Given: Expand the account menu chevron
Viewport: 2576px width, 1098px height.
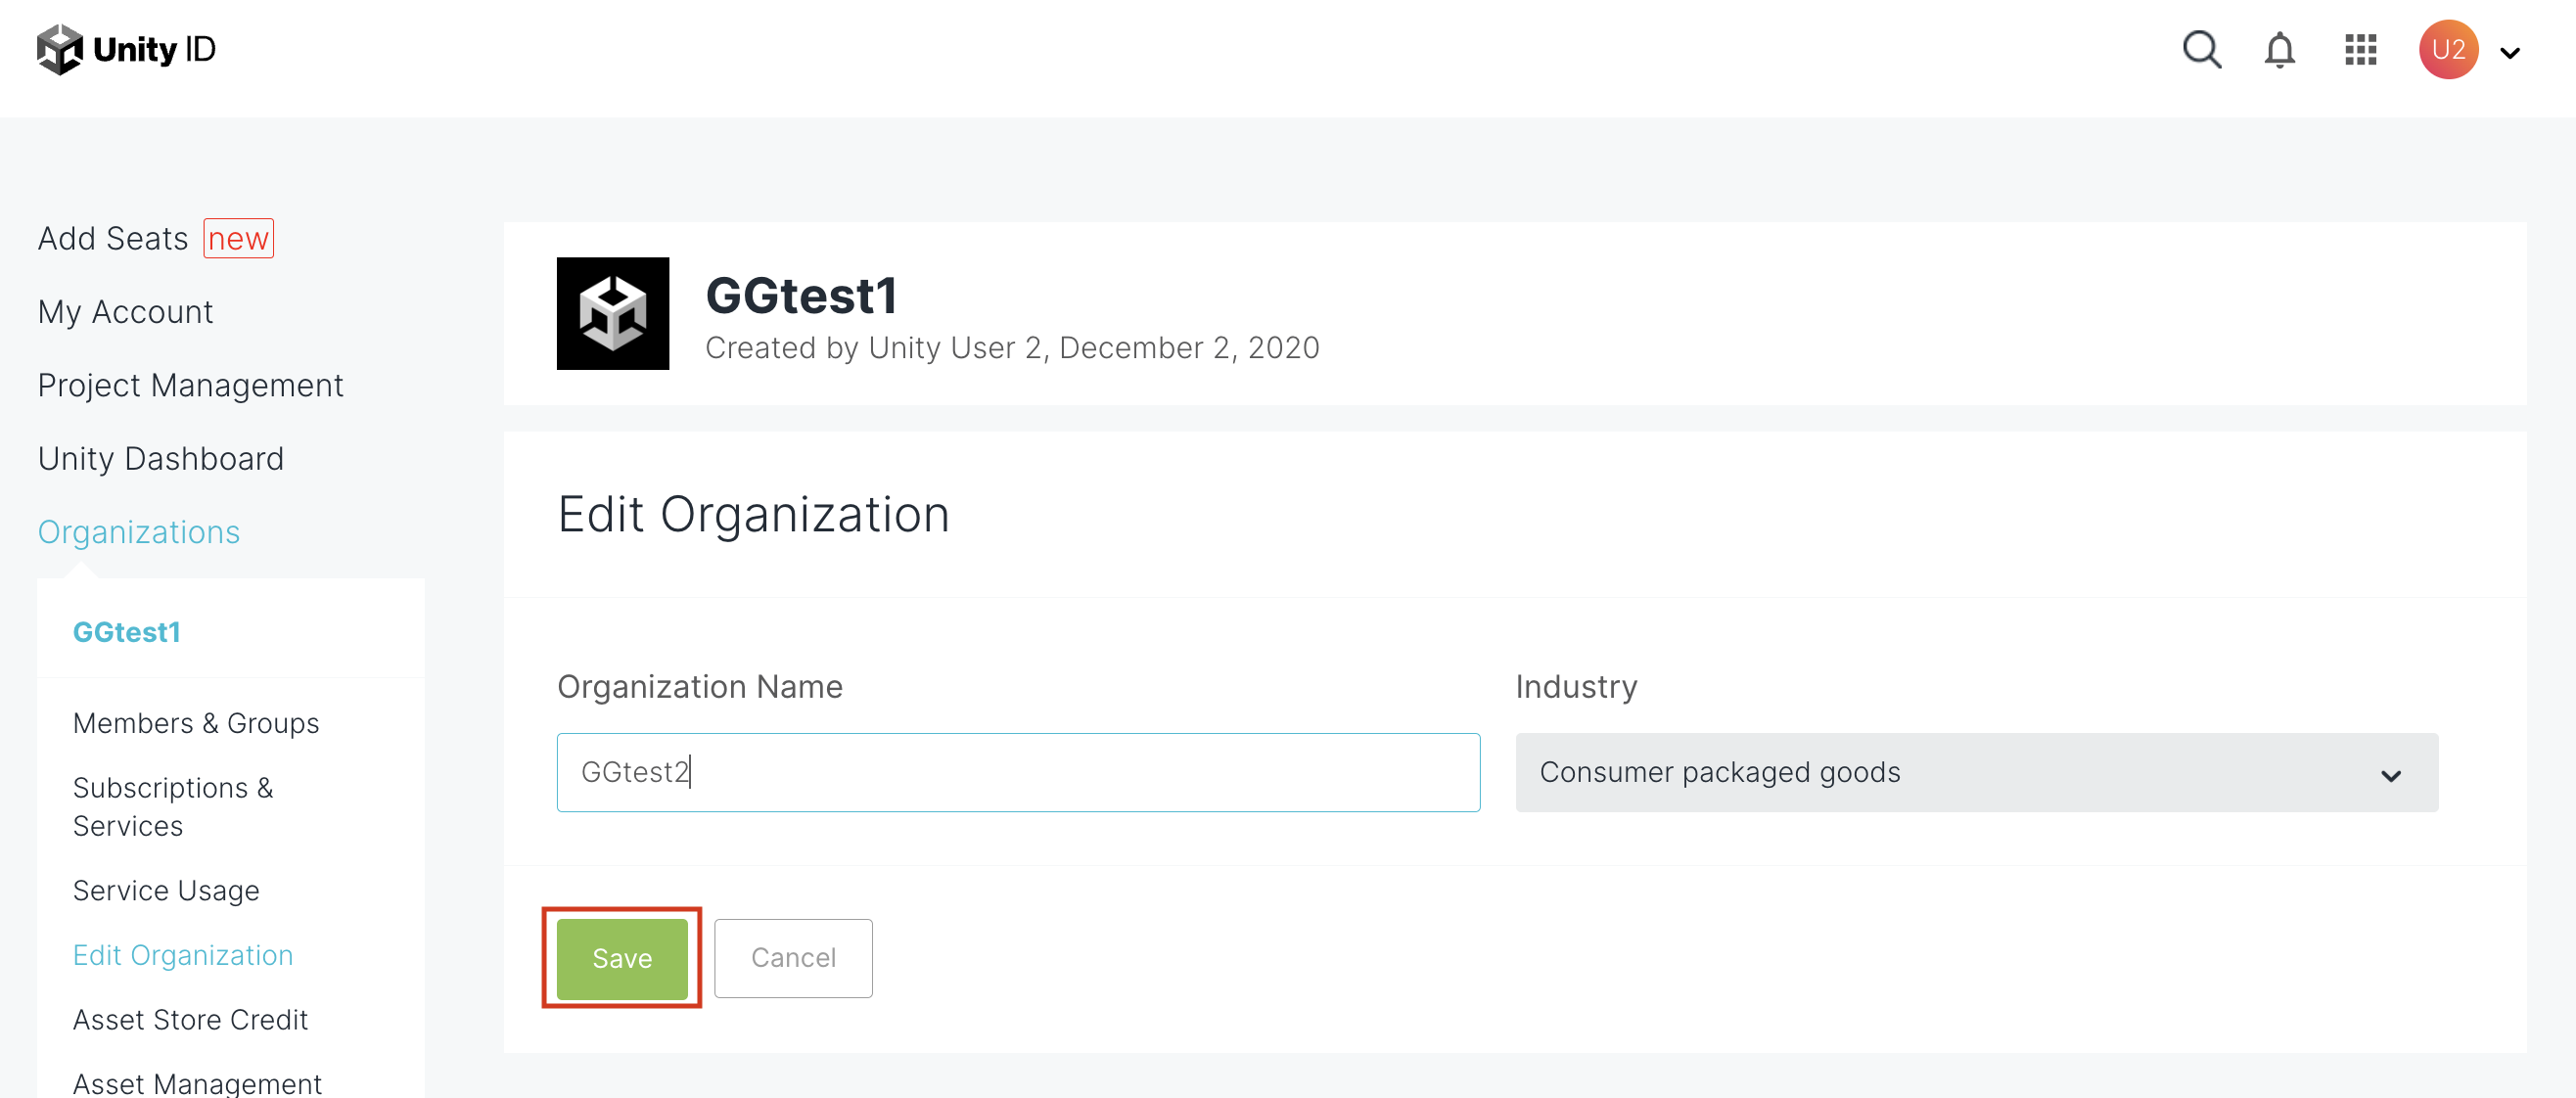Looking at the screenshot, I should click(x=2509, y=53).
